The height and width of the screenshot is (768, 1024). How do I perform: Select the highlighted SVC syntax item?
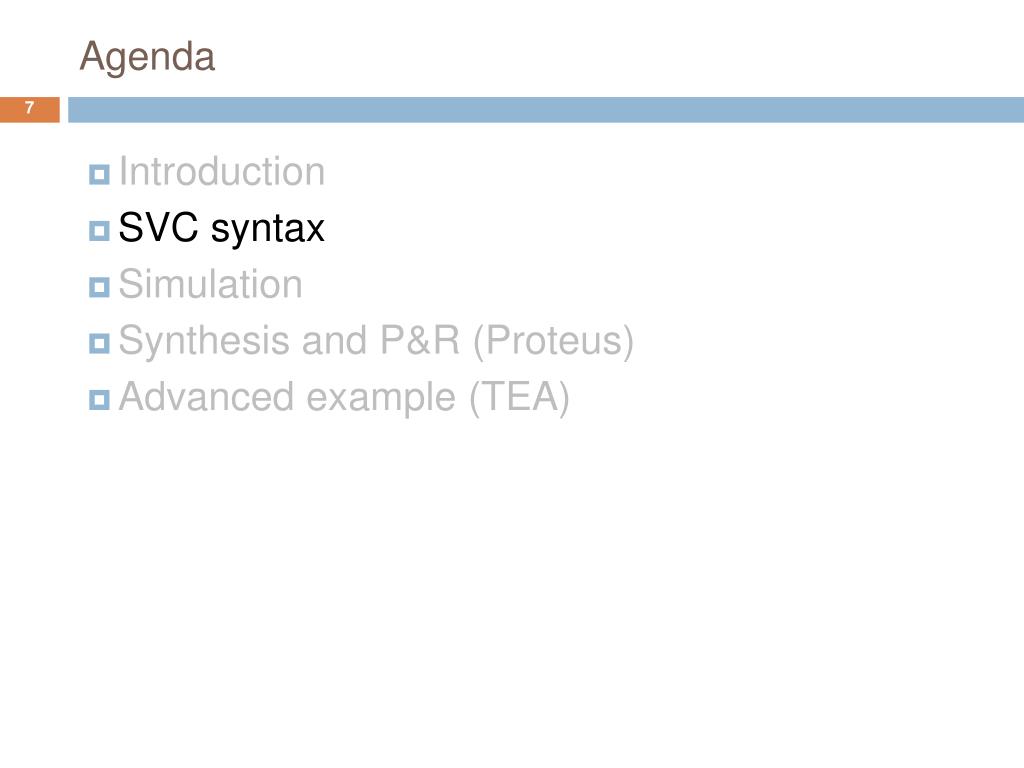pos(221,229)
